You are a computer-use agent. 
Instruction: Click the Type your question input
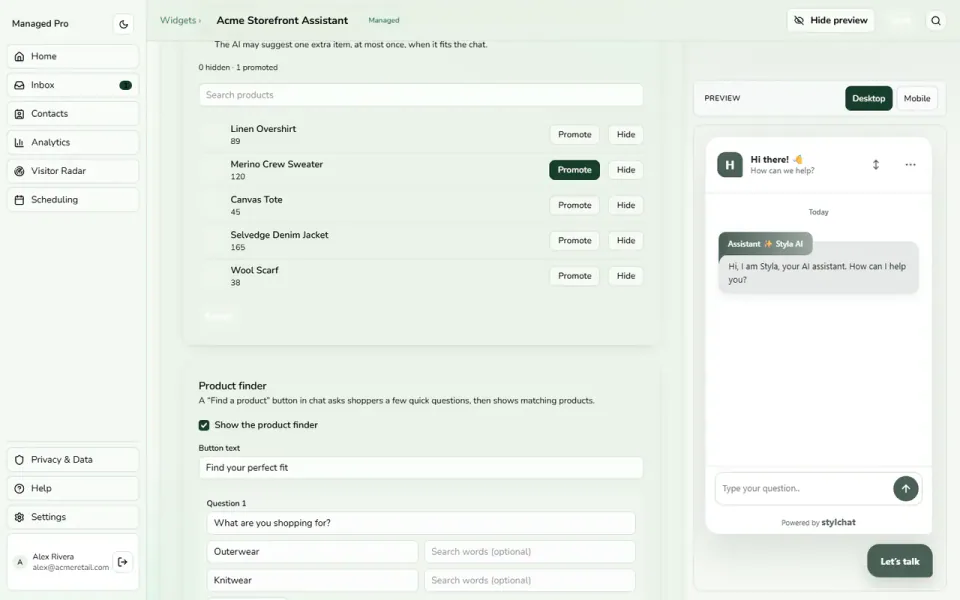point(803,489)
